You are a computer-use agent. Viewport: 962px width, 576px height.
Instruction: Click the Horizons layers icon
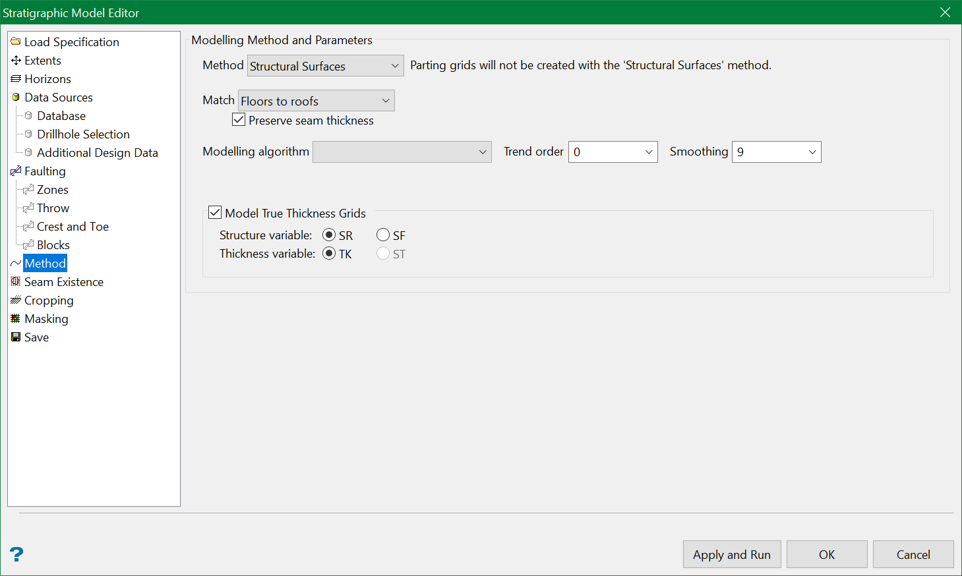[15, 79]
